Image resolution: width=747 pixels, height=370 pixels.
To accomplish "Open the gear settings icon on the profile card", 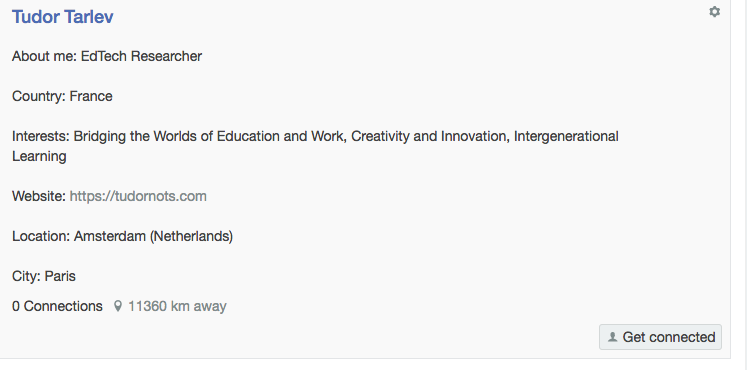I will 714,12.
